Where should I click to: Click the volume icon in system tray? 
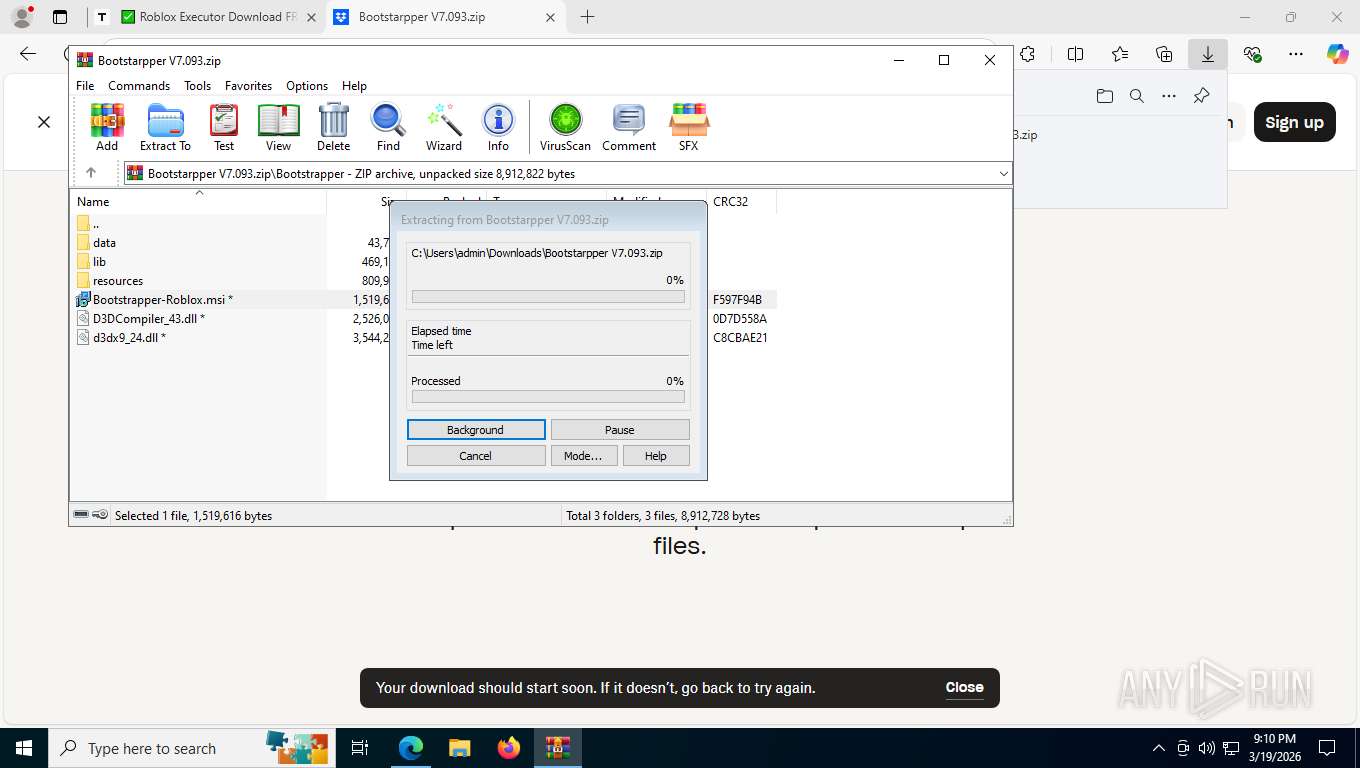click(x=1206, y=748)
